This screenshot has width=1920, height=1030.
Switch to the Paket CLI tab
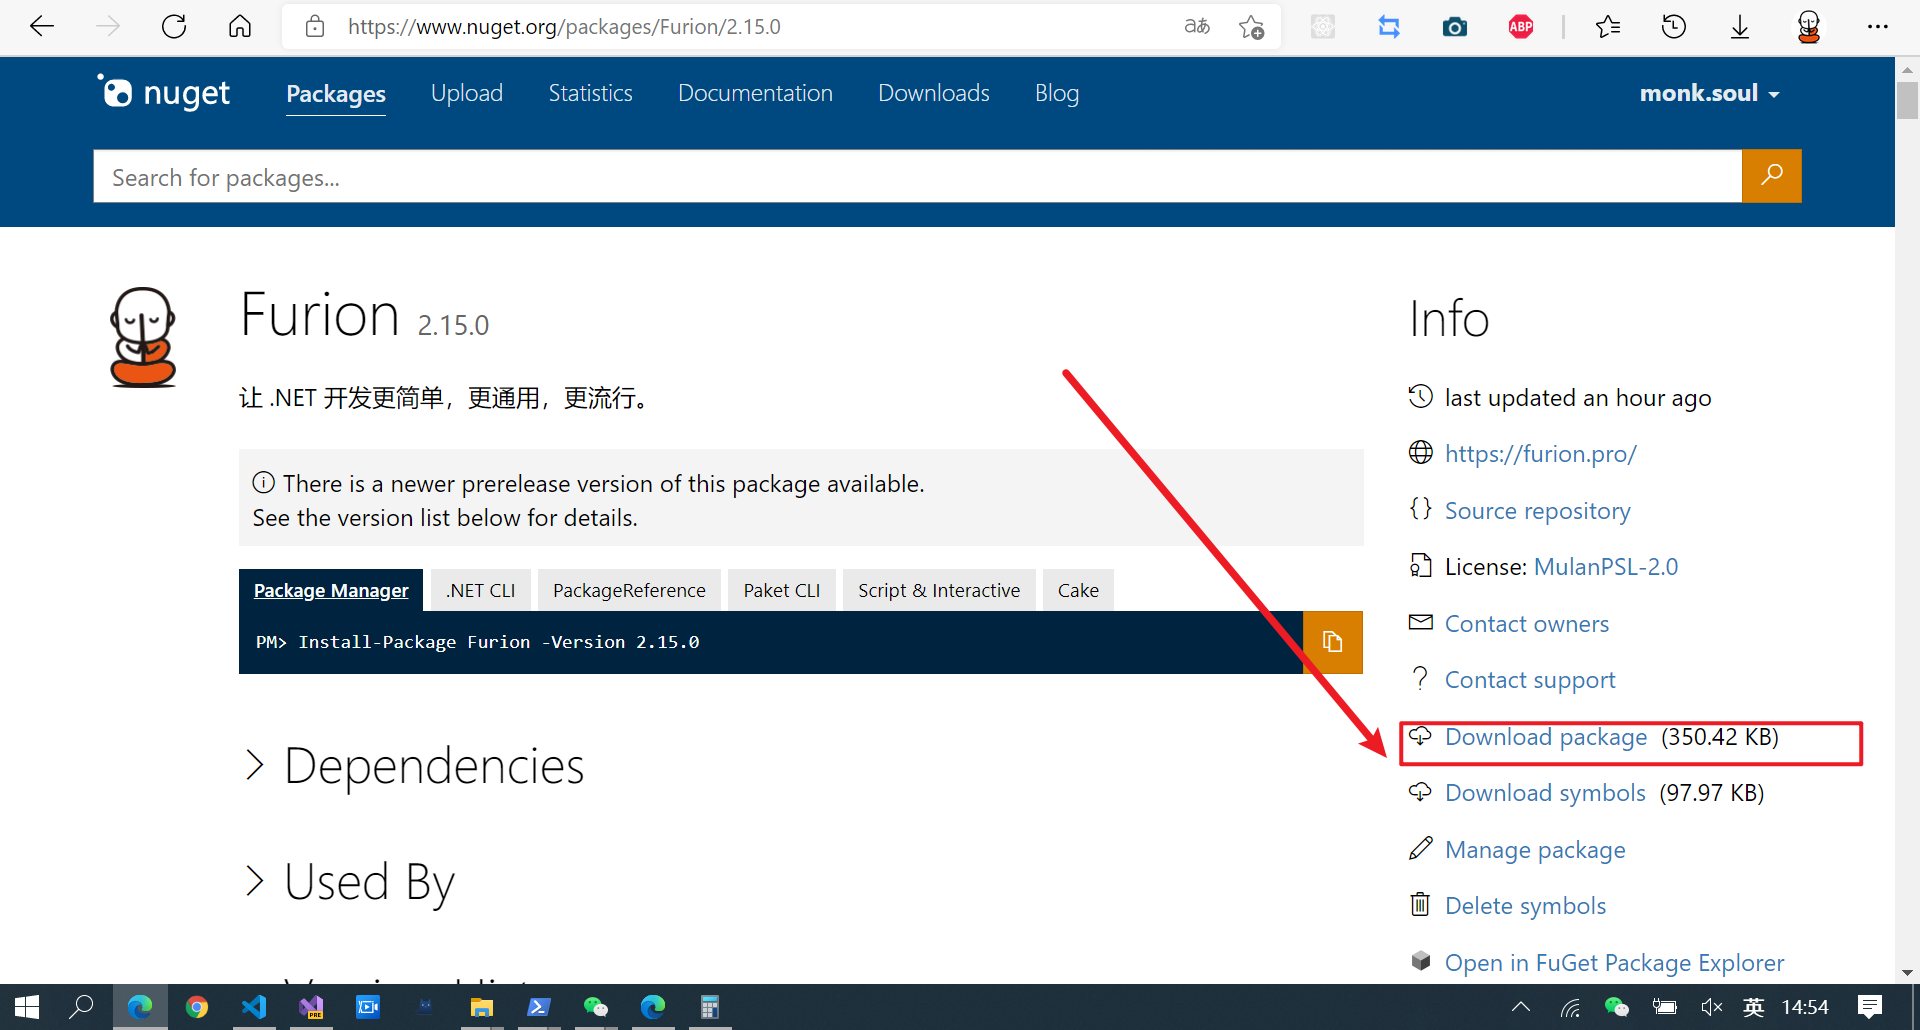[x=782, y=590]
